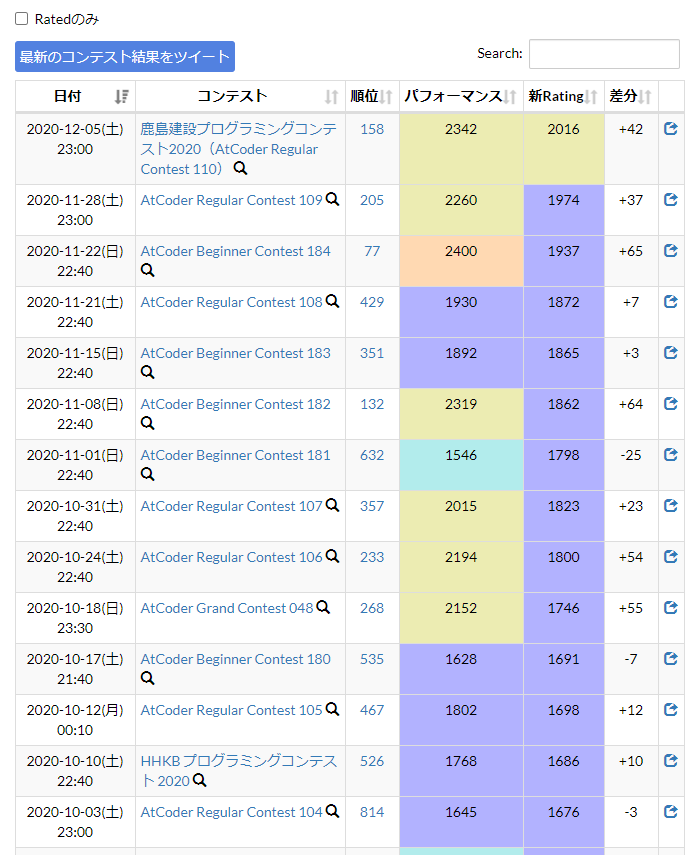Click magnifier icon for Regular Contest 110
Screen dimensions: 697x855
[240, 168]
